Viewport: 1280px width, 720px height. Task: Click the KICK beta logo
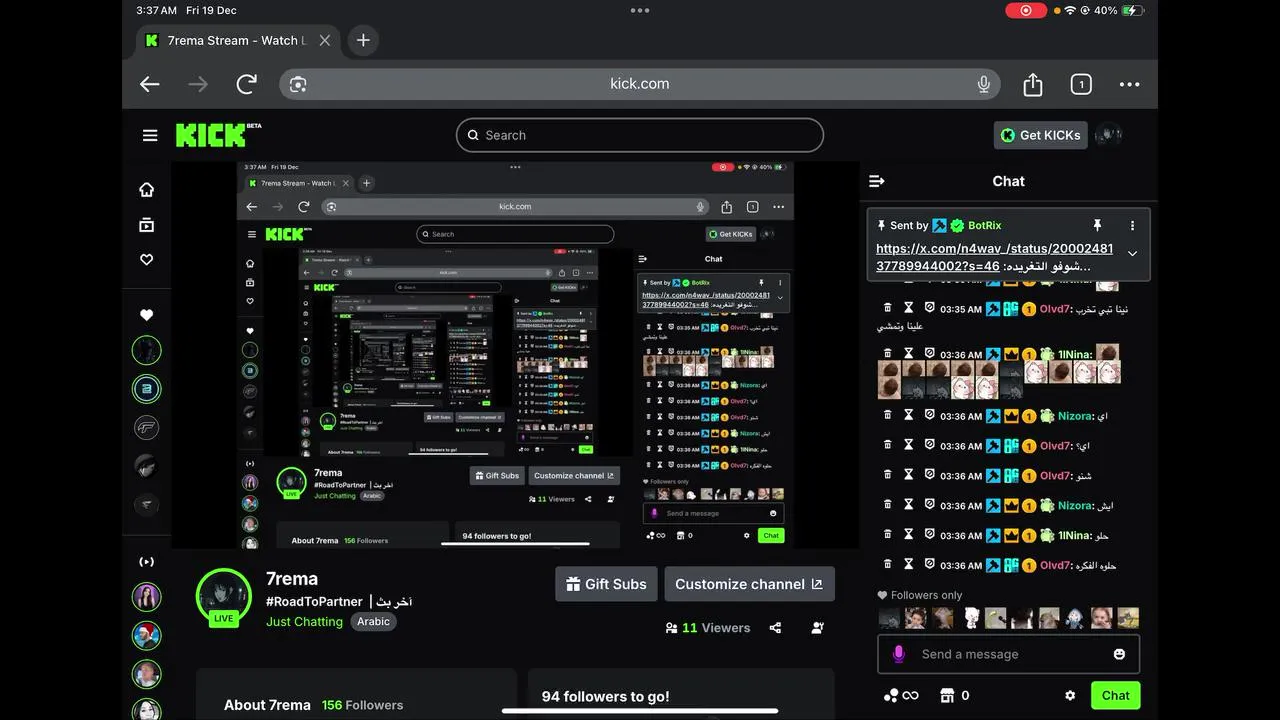tap(218, 135)
